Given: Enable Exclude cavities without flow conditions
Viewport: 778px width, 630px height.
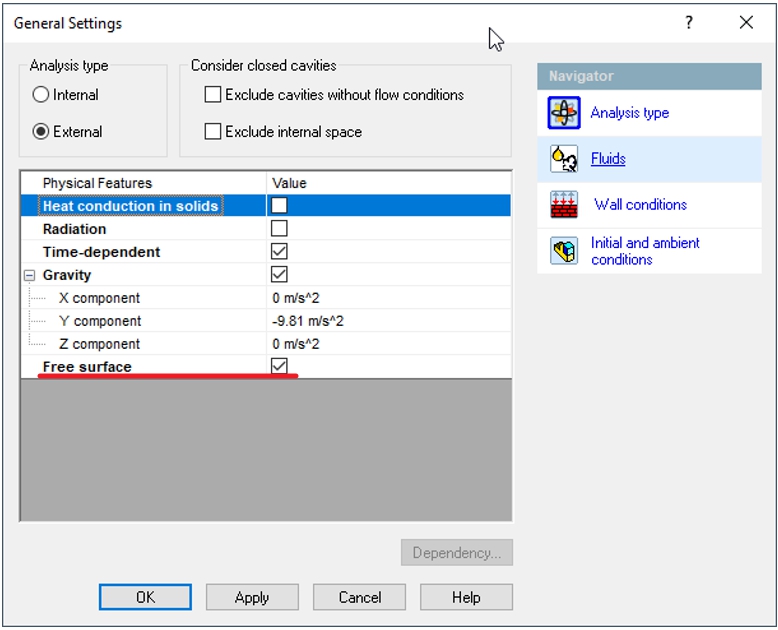Looking at the screenshot, I should coord(213,95).
